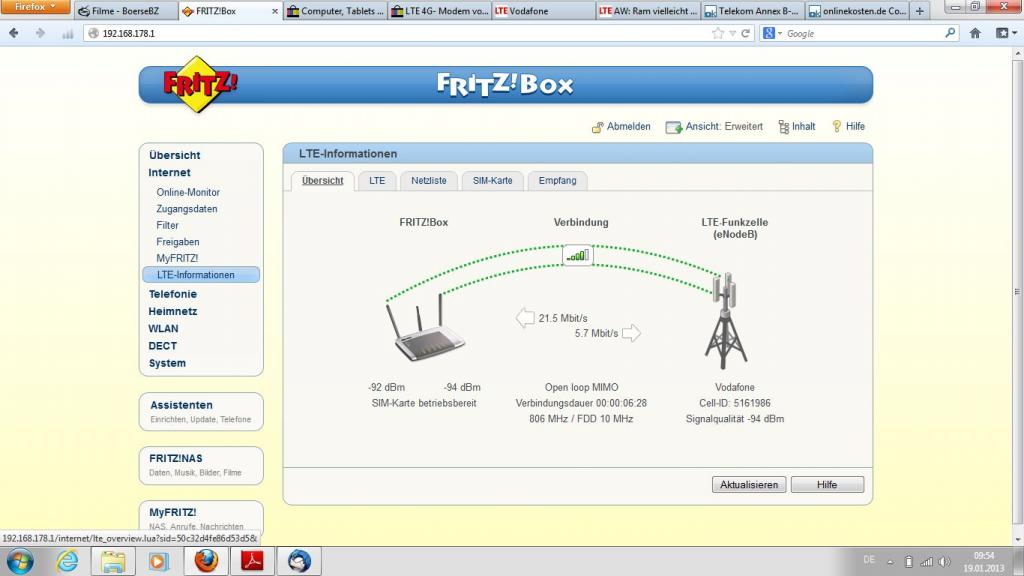Switch to the LTE Vodafone browser tab
The image size is (1024, 576).
(x=543, y=11)
